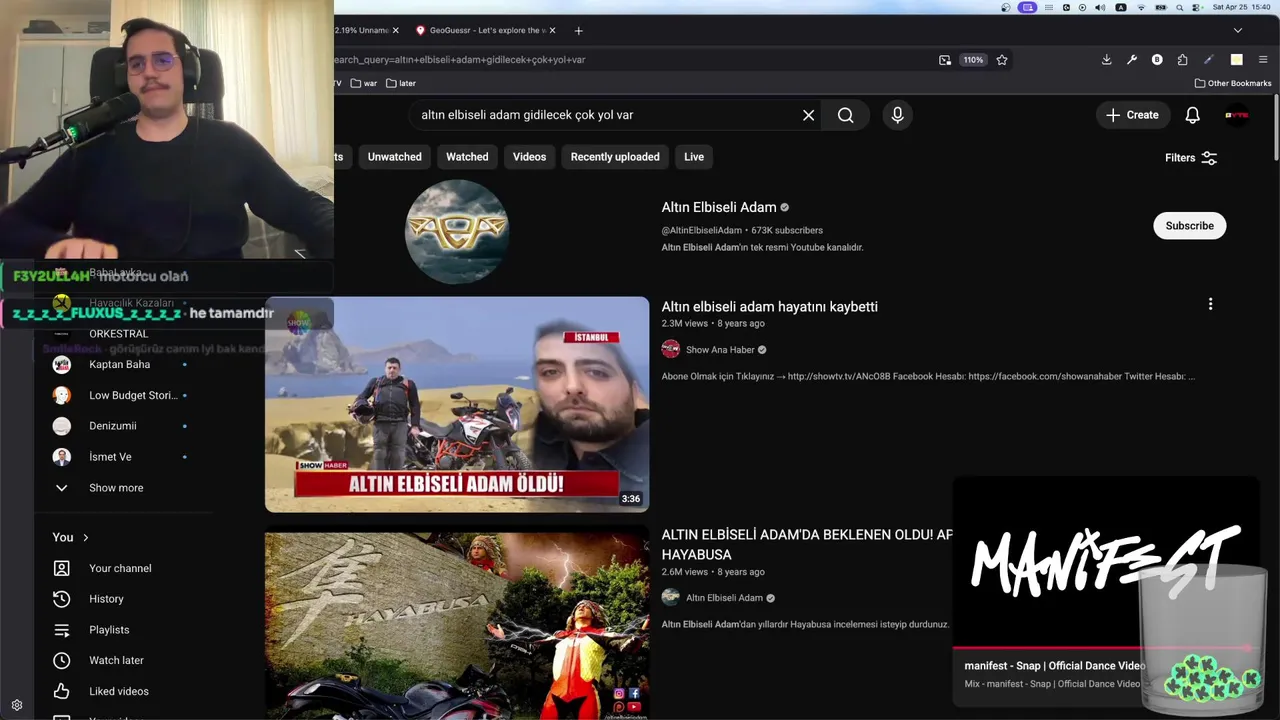Click the Altın Elbiseli Adam channel avatar
1280x720 pixels.
tap(457, 231)
